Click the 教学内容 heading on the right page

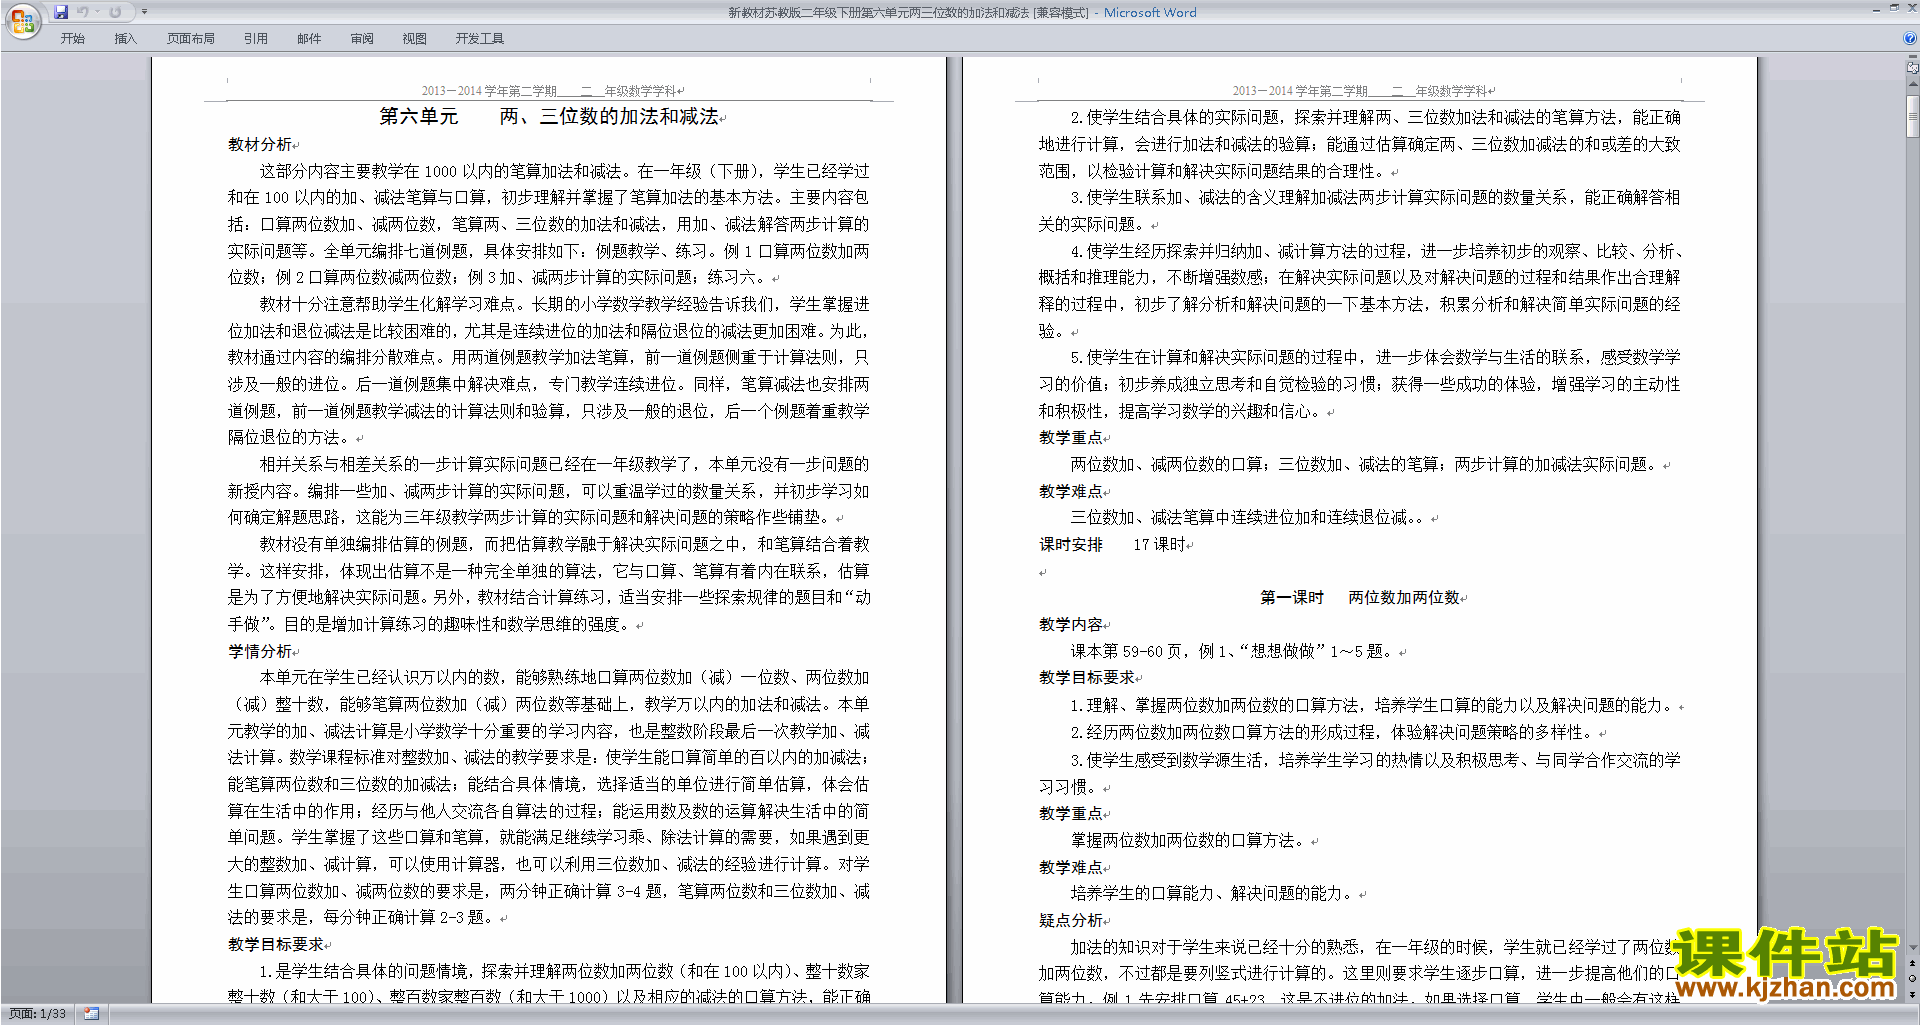click(1071, 625)
